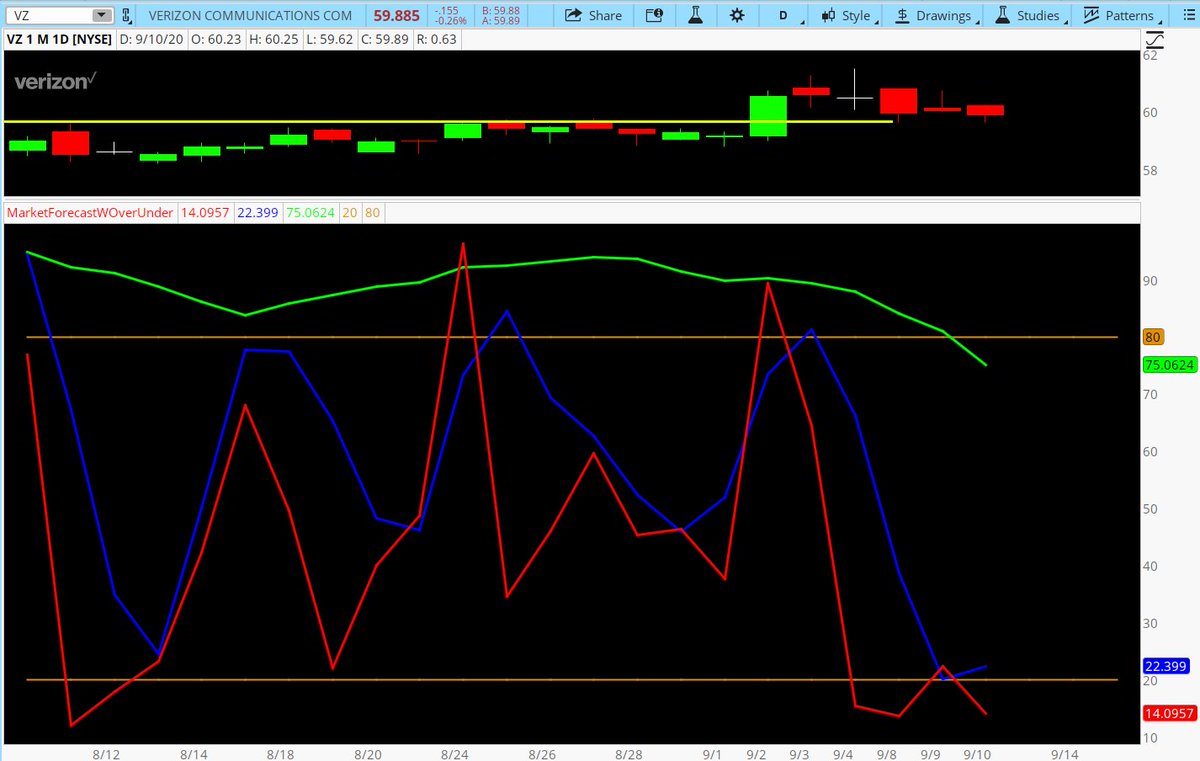Click the flask icon in the top toolbar
The height and width of the screenshot is (761, 1200).
pos(696,16)
